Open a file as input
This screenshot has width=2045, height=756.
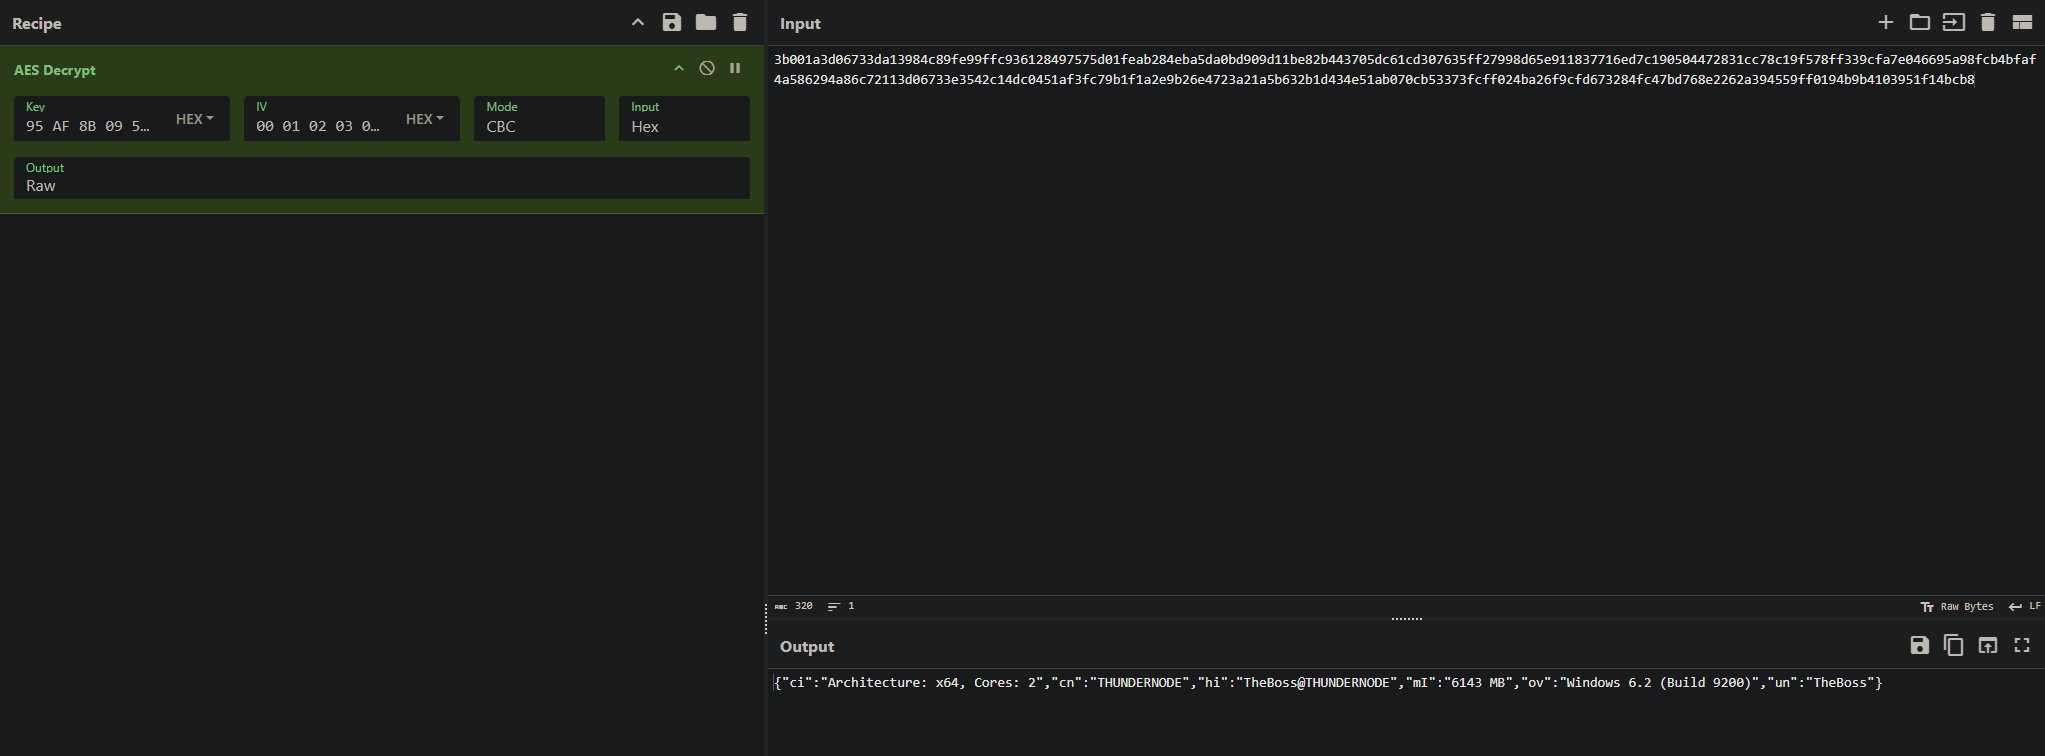(1920, 23)
